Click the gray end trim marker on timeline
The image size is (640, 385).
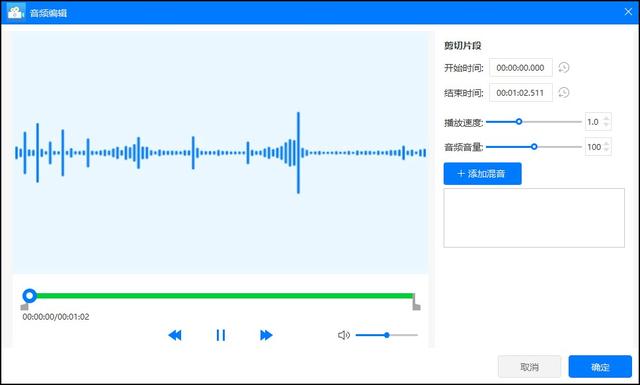pyautogui.click(x=416, y=304)
